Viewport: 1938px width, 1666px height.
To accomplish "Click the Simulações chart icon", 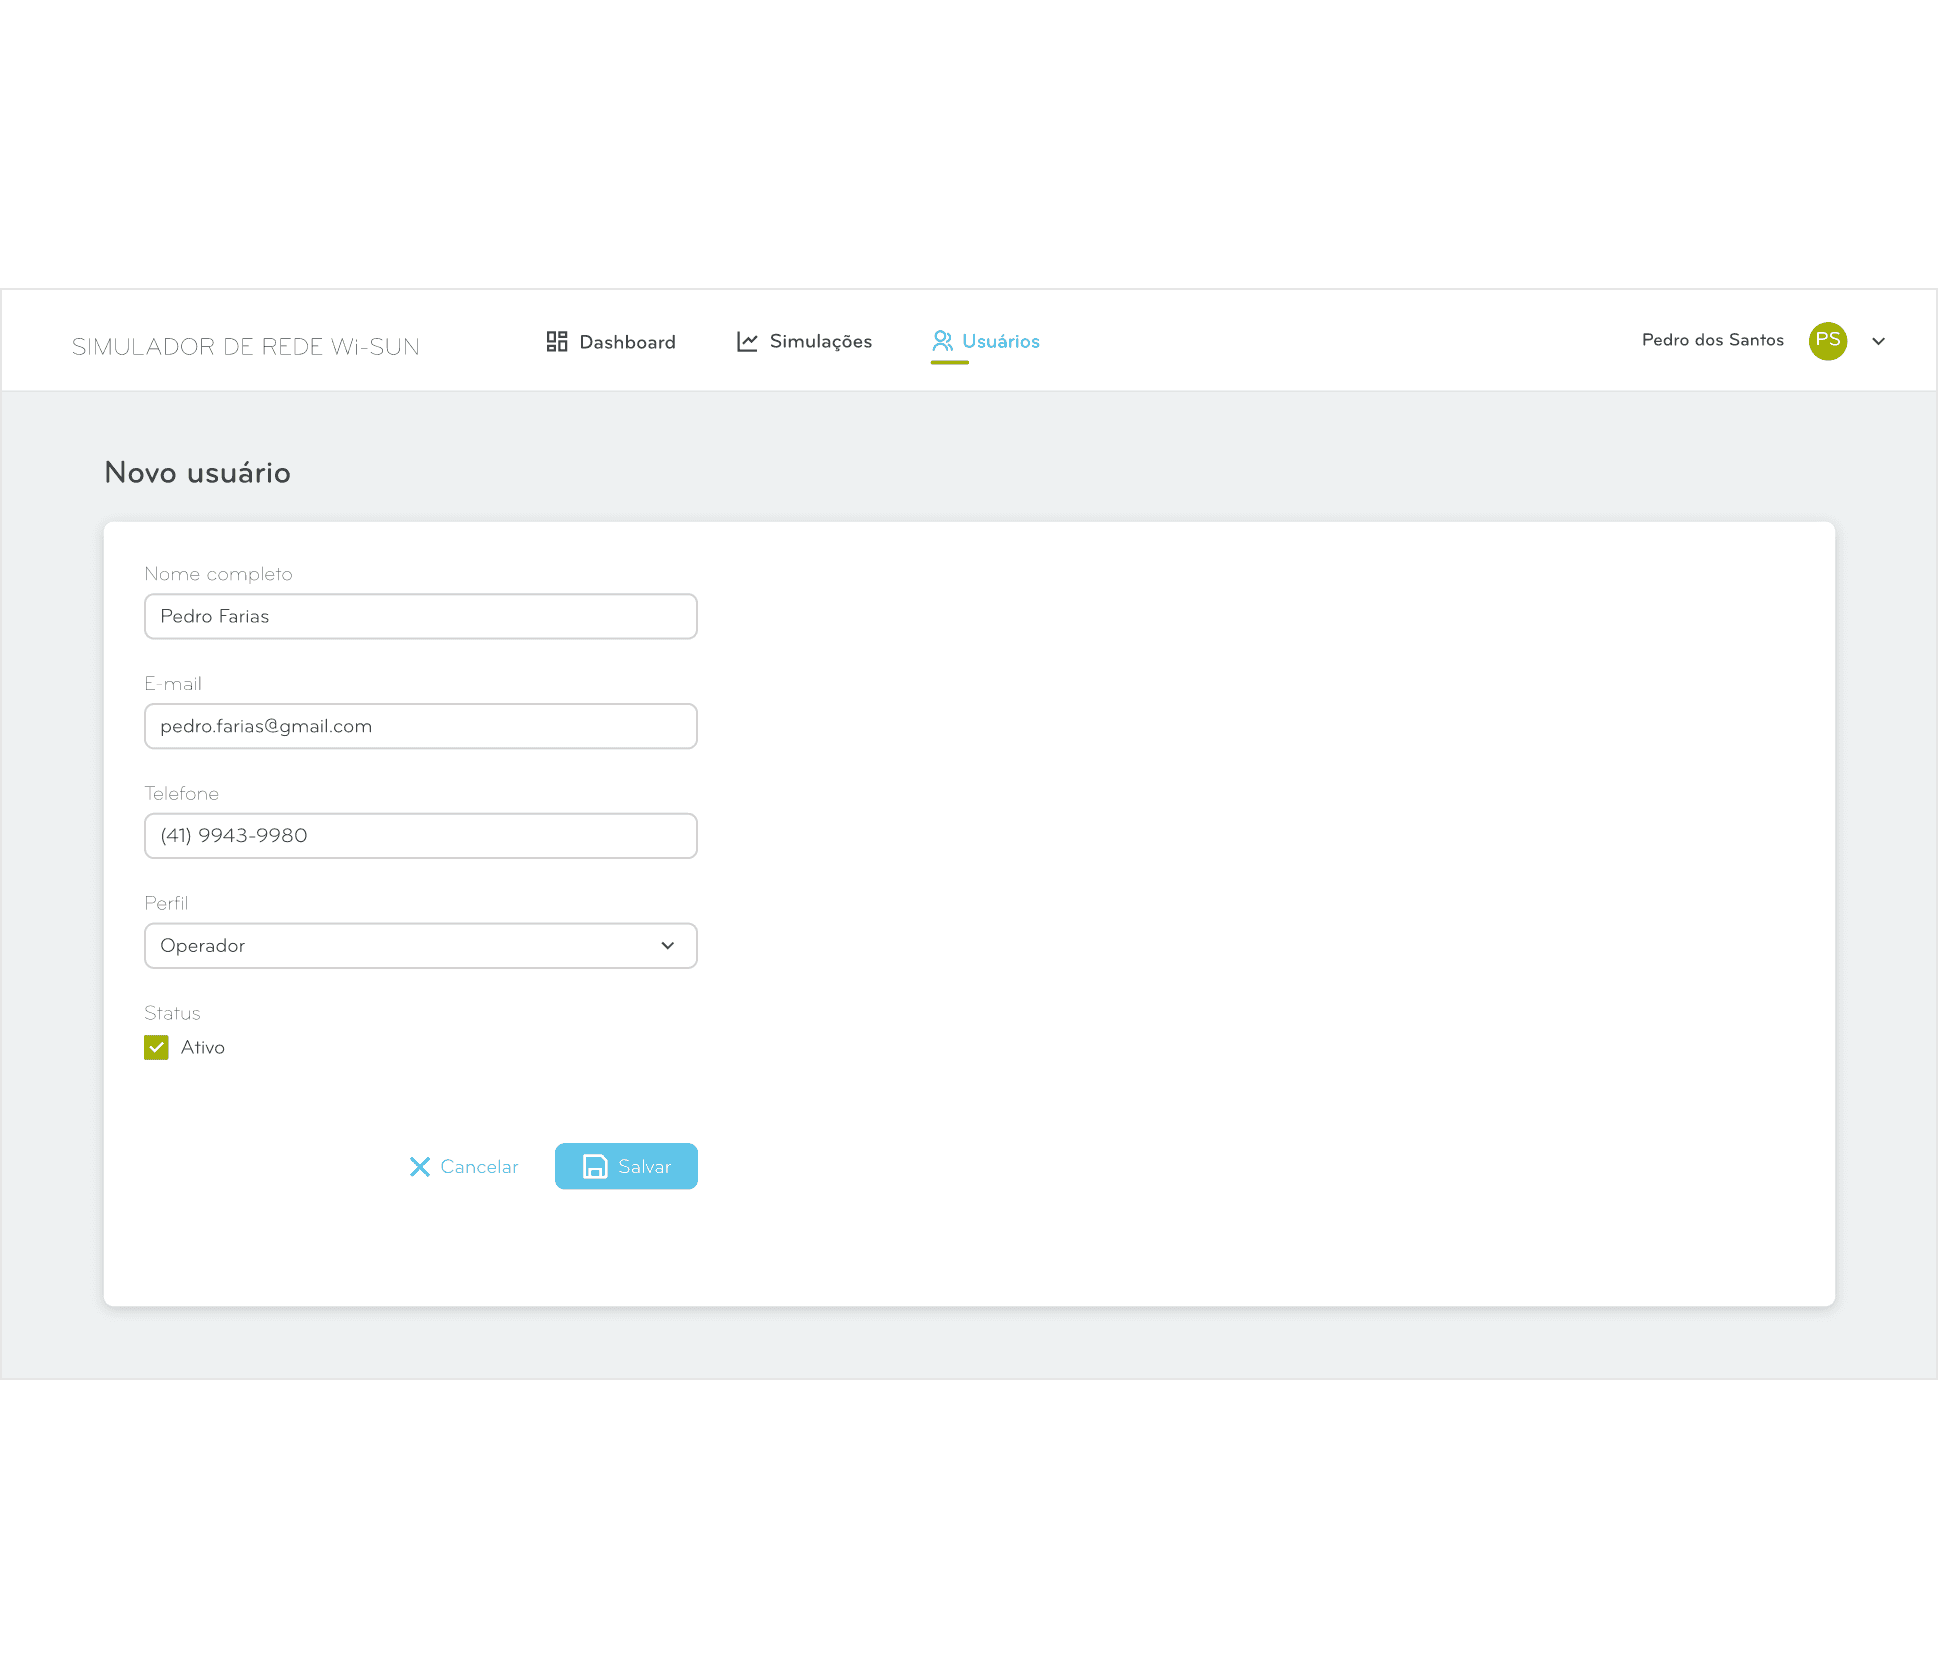I will [x=747, y=342].
